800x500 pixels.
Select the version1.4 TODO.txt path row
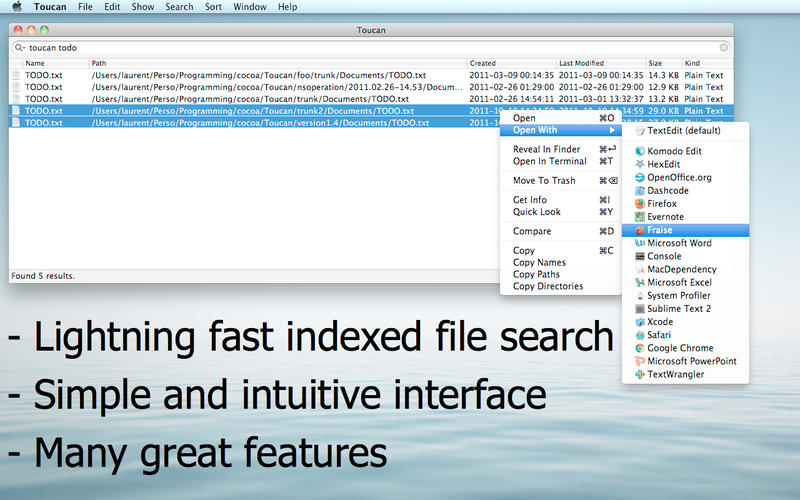(x=260, y=123)
